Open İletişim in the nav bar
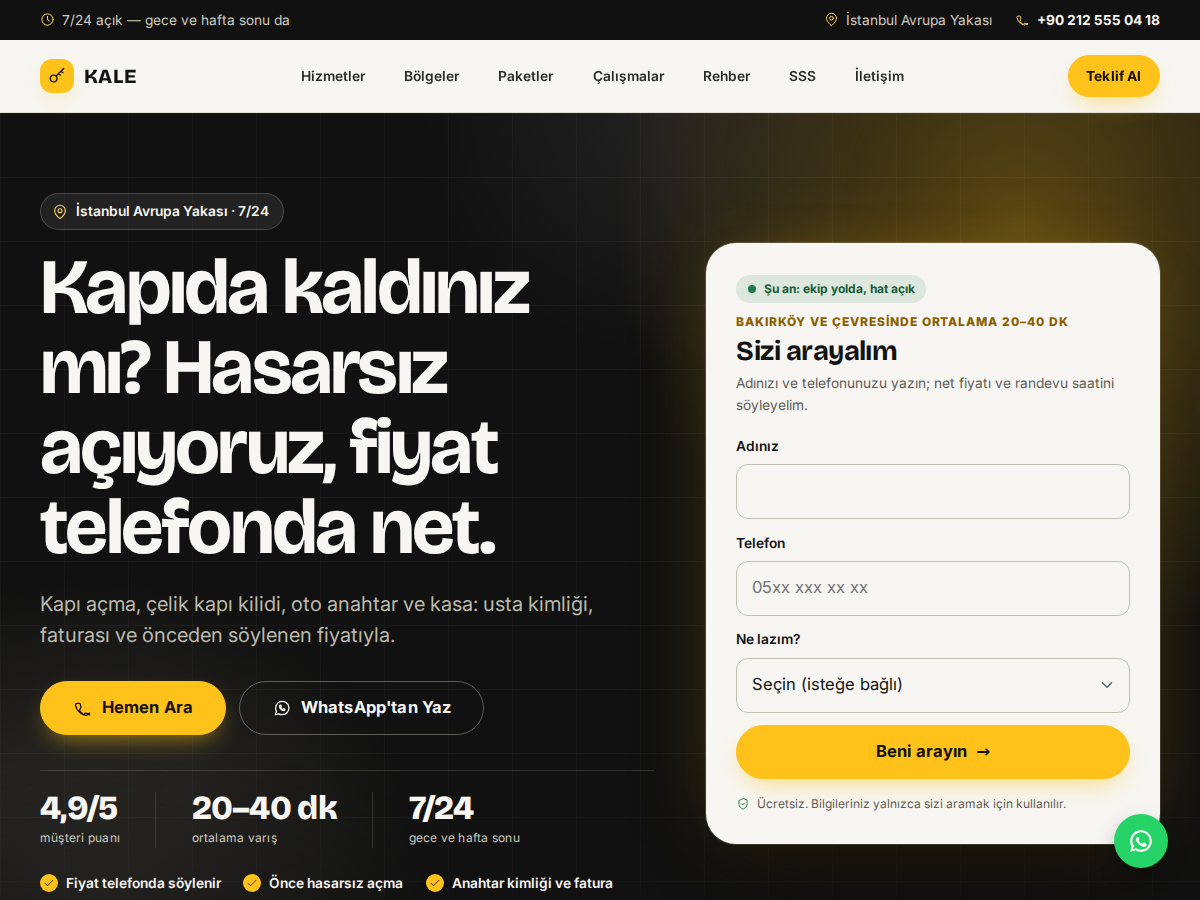Screen dimensions: 1200x900 (879, 76)
